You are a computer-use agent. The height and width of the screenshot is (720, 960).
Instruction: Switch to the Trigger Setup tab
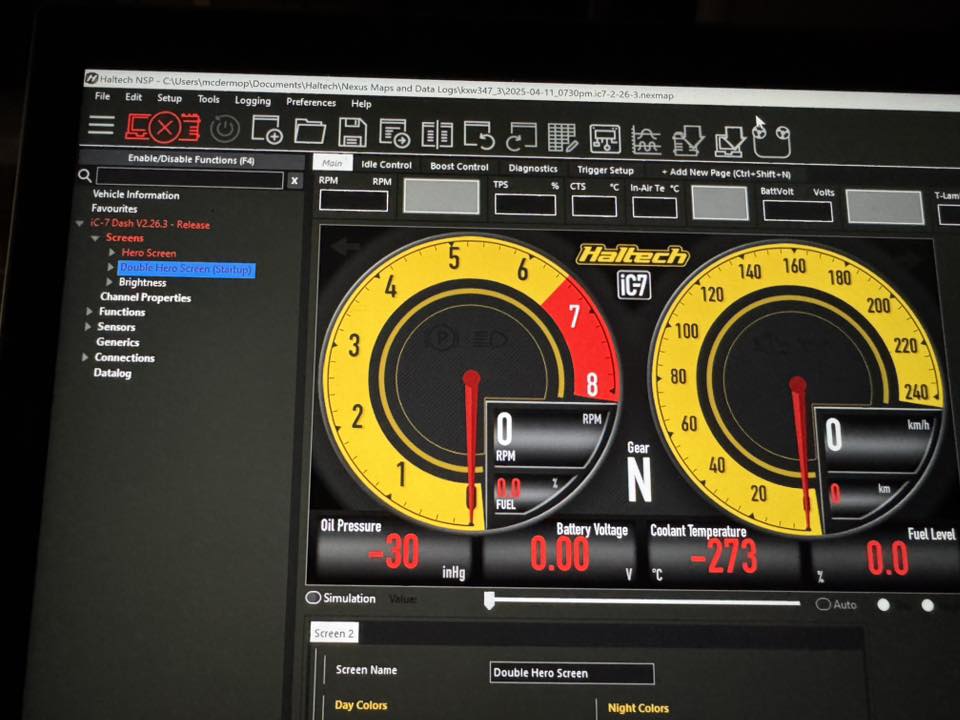(605, 170)
